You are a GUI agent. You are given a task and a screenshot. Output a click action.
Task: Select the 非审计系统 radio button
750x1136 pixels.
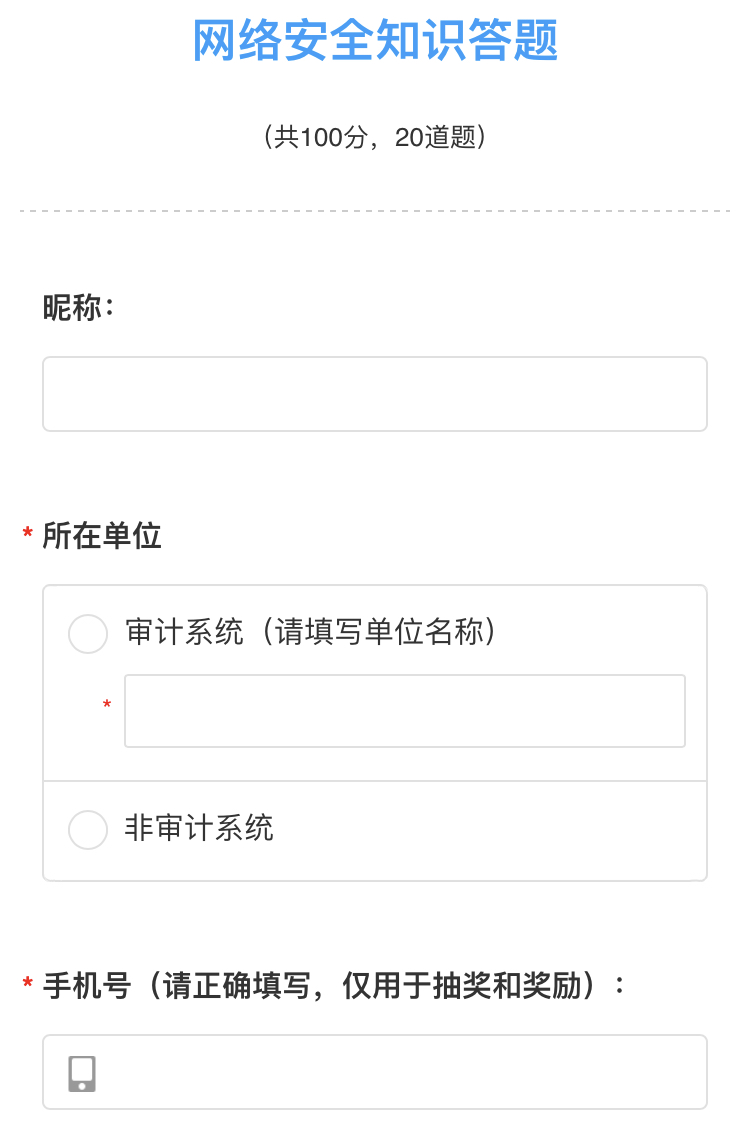88,830
